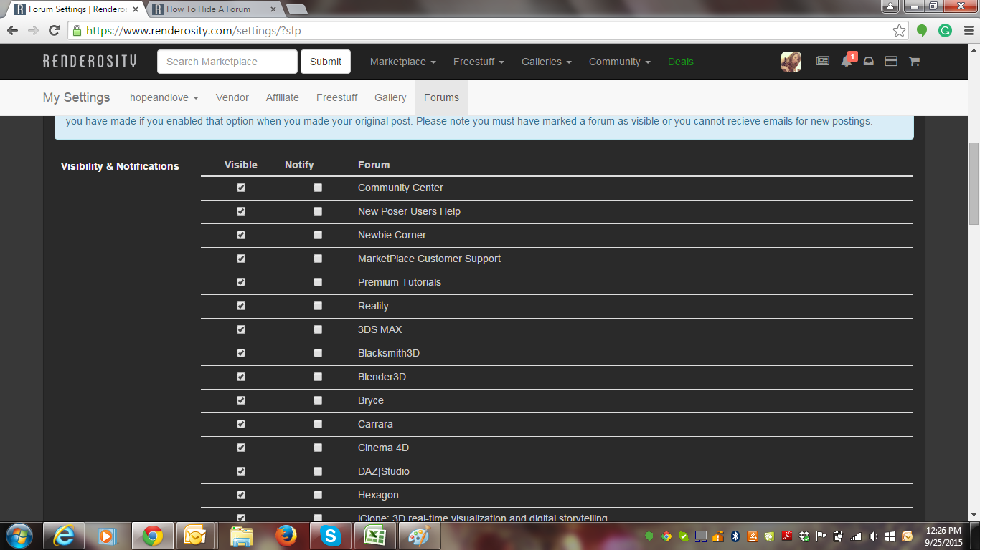Enable Notify for Reality forum

click(x=319, y=307)
